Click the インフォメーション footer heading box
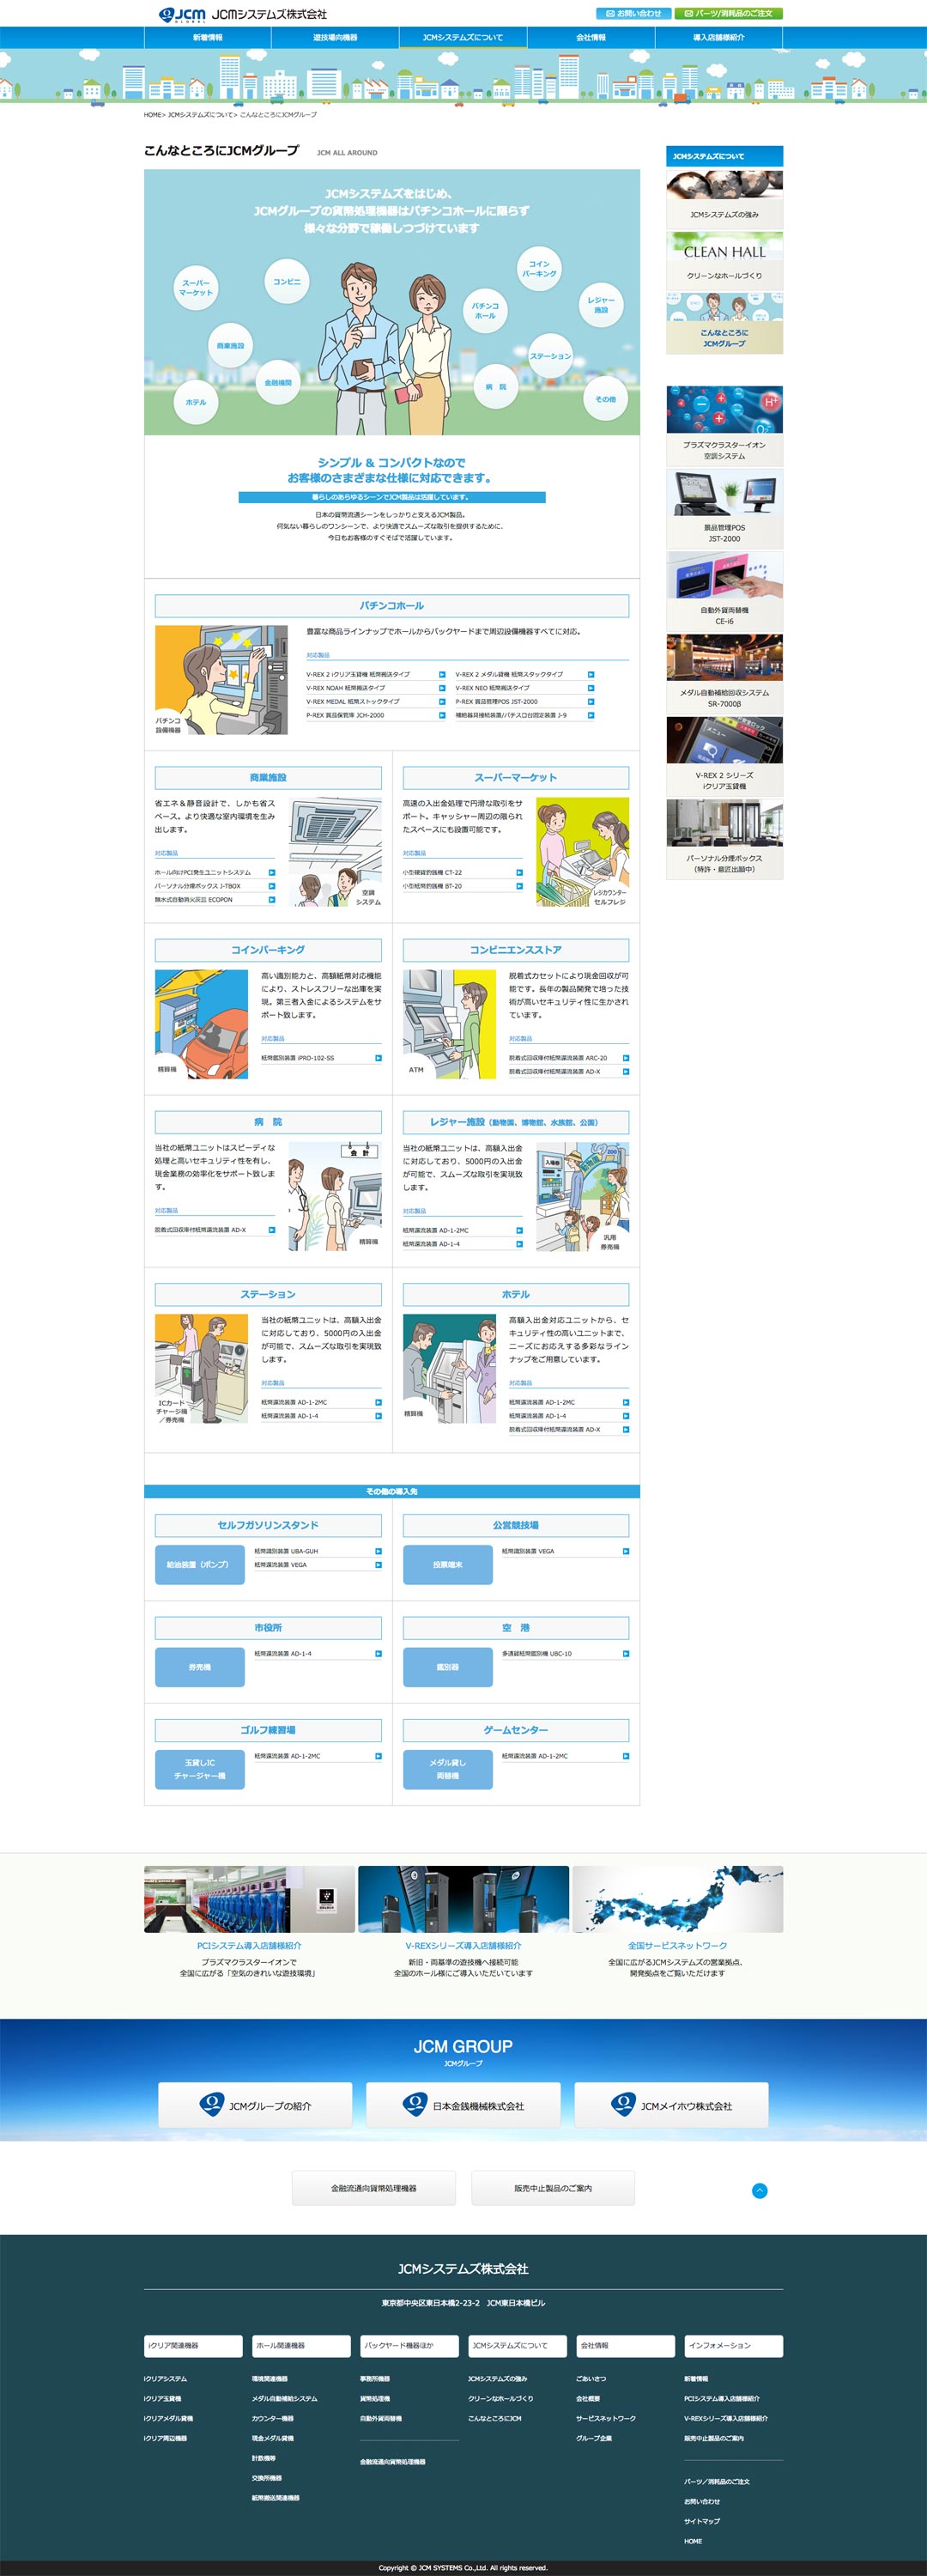 click(x=733, y=2345)
